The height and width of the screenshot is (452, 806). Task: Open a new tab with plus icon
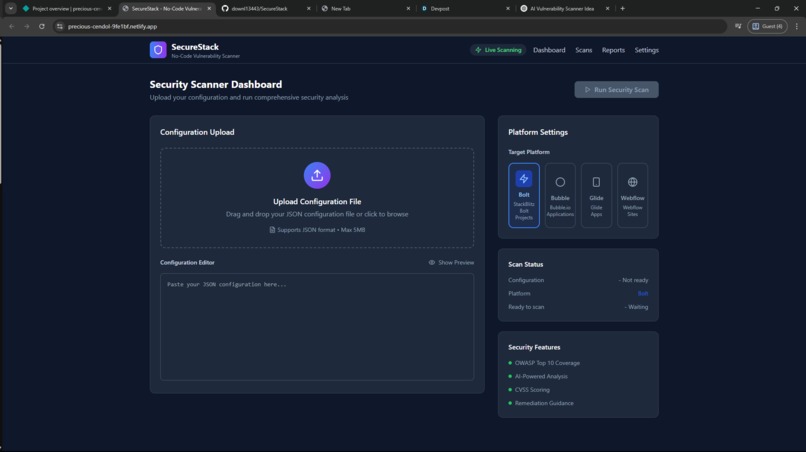point(622,8)
